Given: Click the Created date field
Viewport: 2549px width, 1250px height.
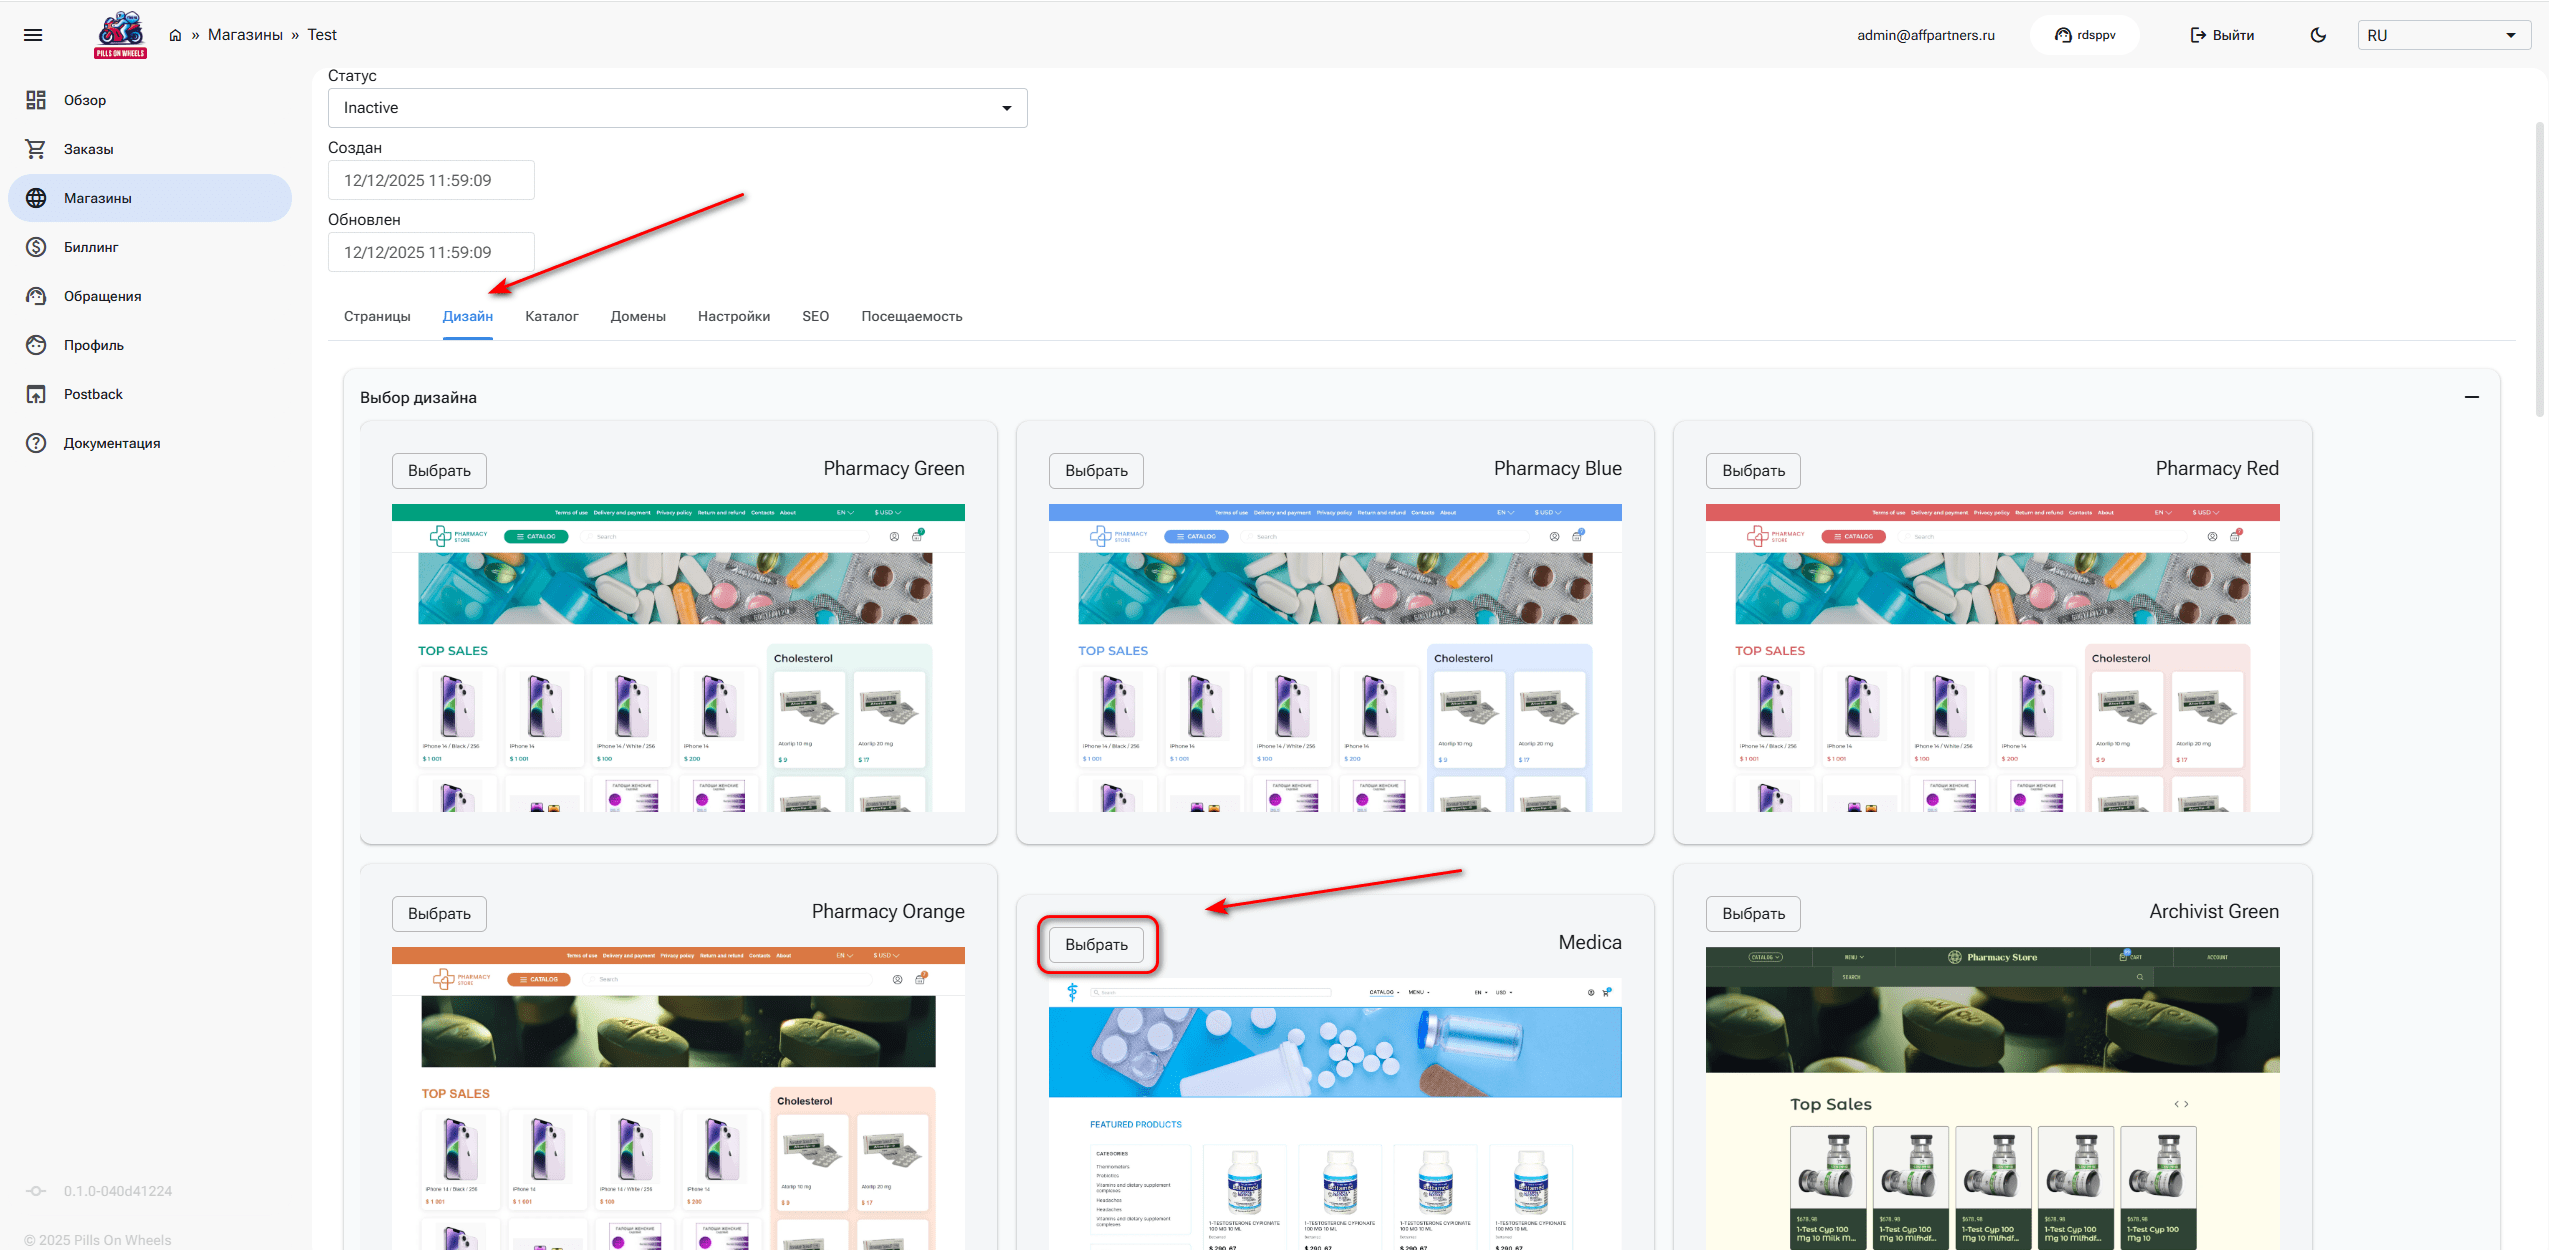Looking at the screenshot, I should 431,180.
